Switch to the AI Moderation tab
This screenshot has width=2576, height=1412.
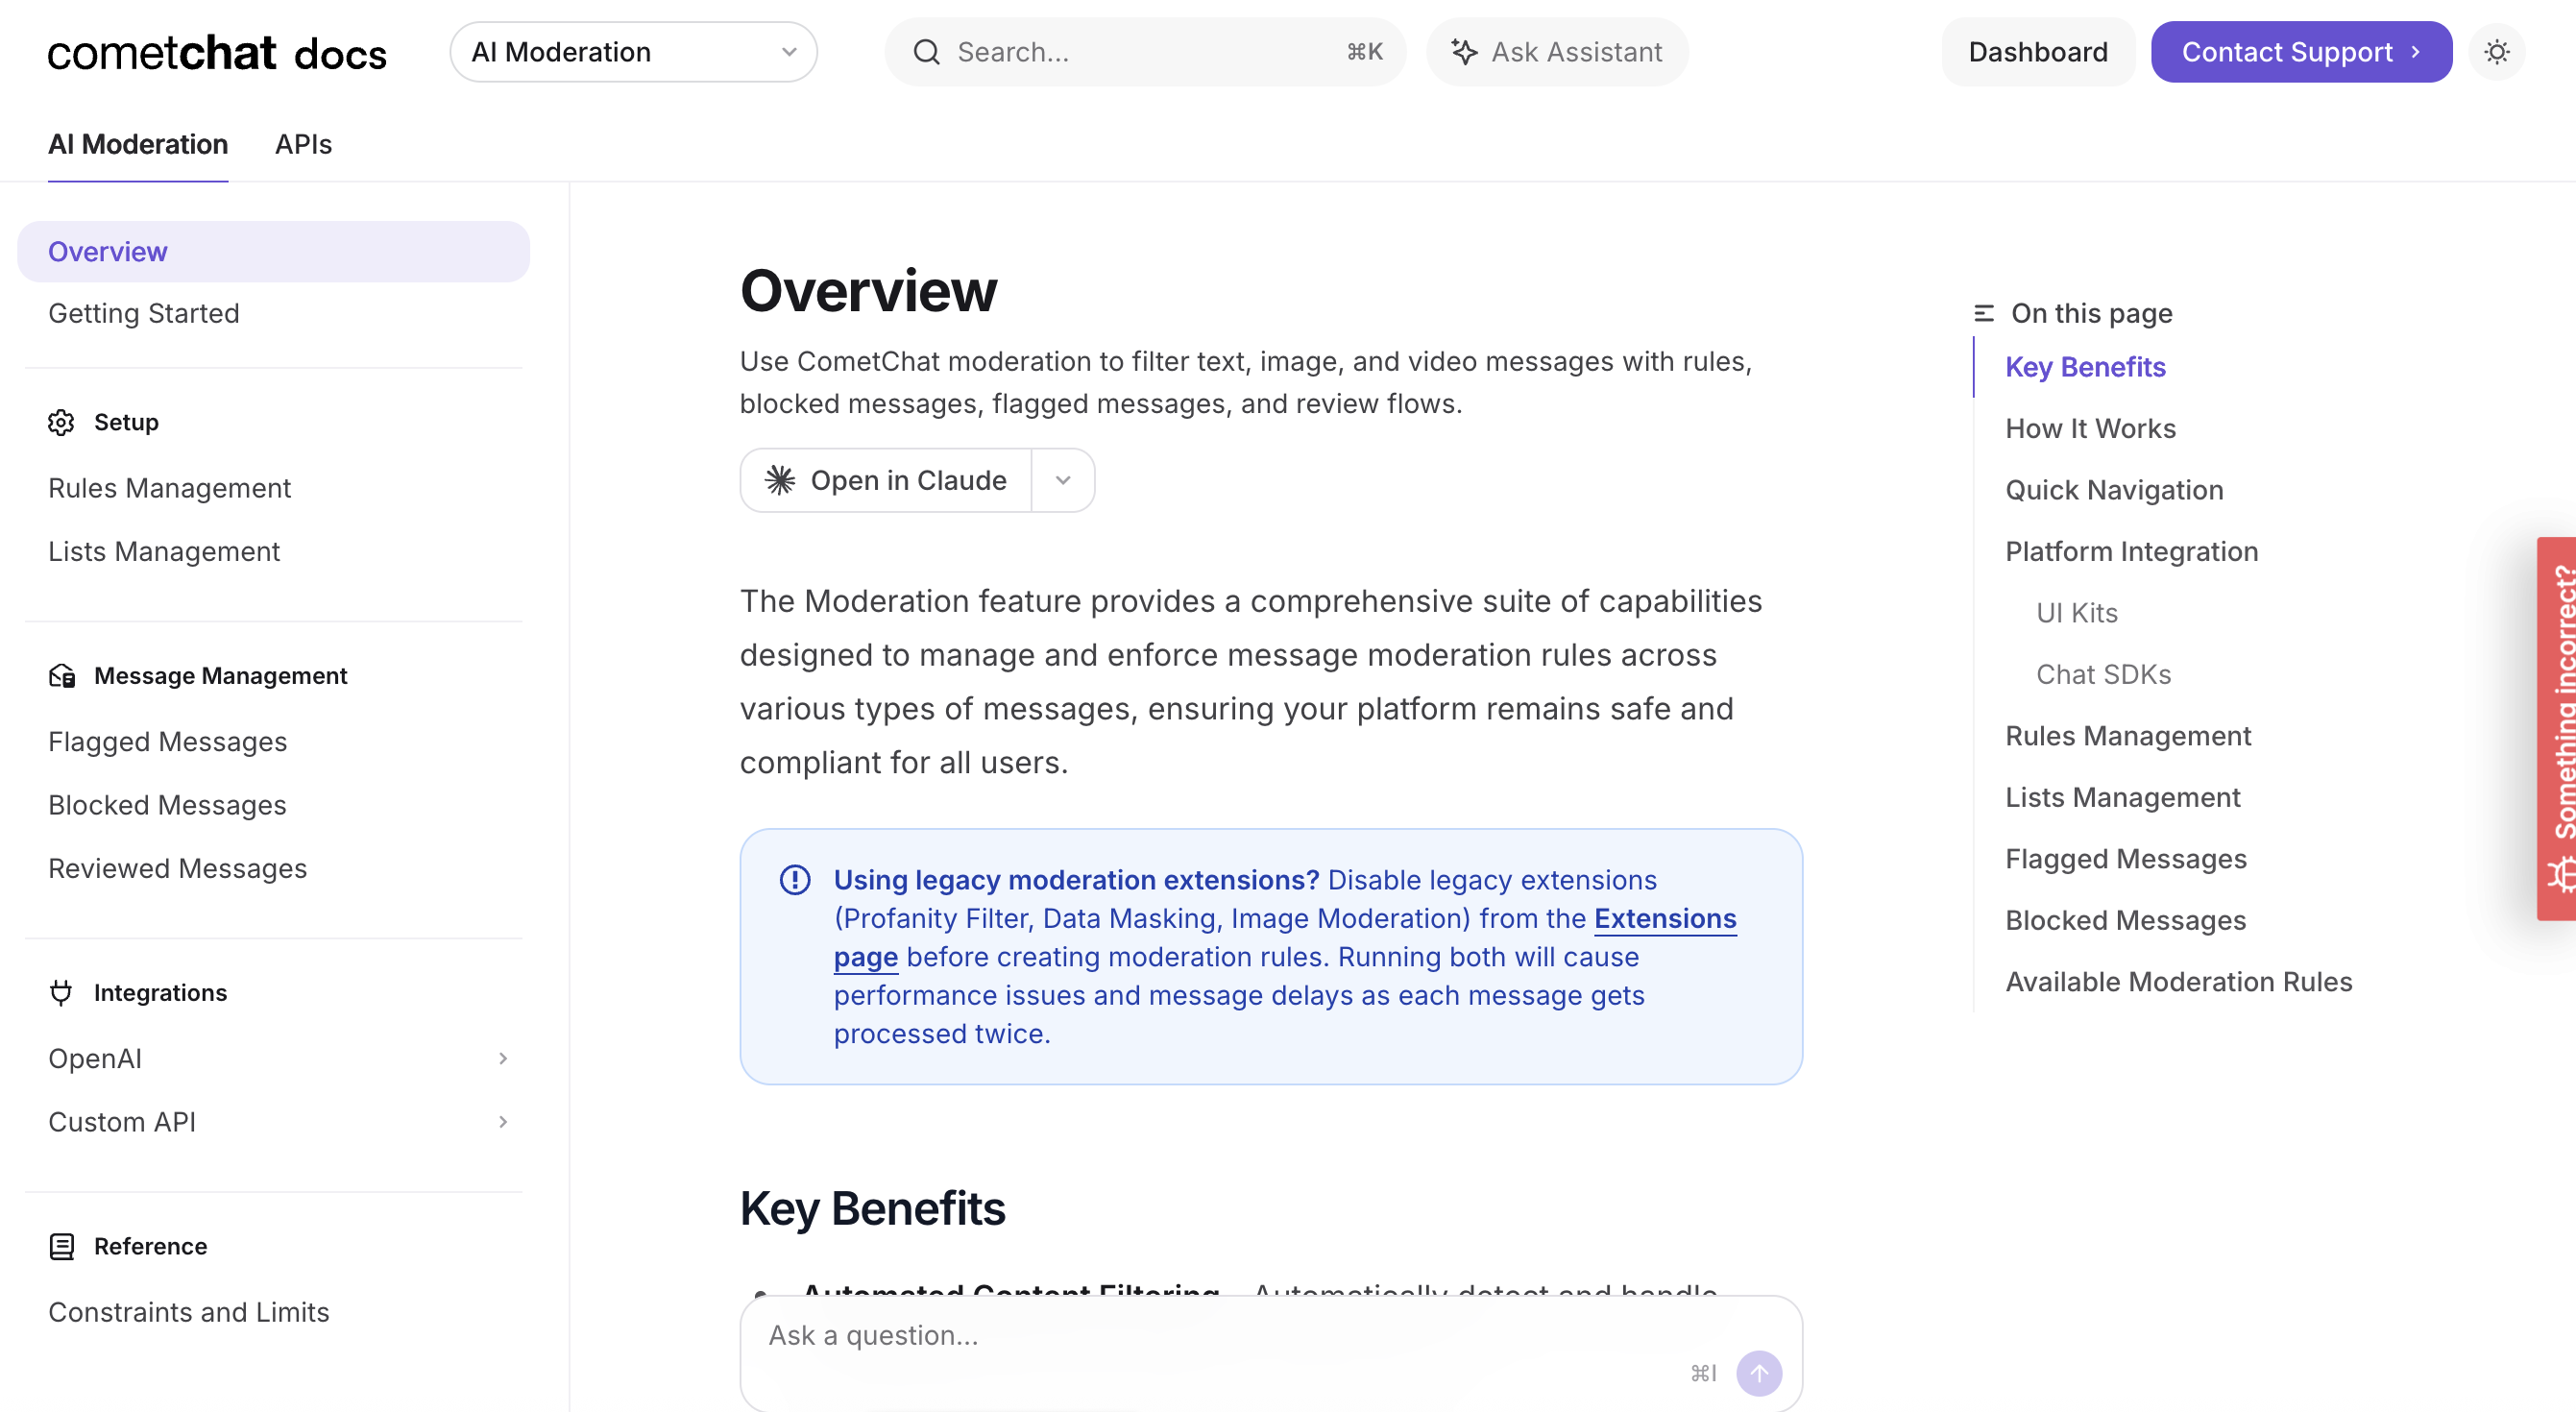coord(138,145)
